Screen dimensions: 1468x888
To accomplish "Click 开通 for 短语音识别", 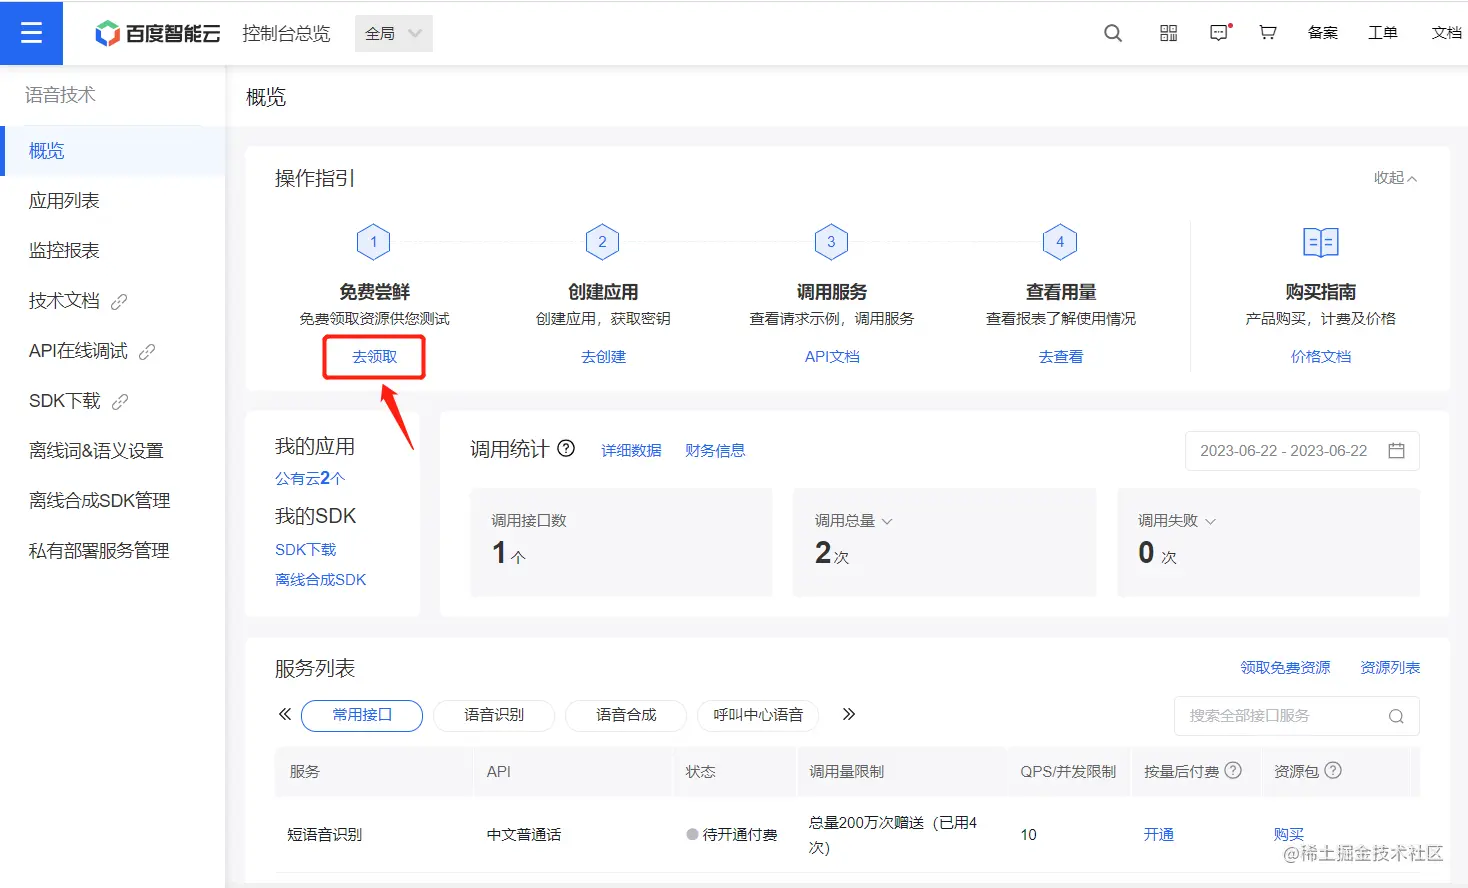I will tap(1159, 835).
